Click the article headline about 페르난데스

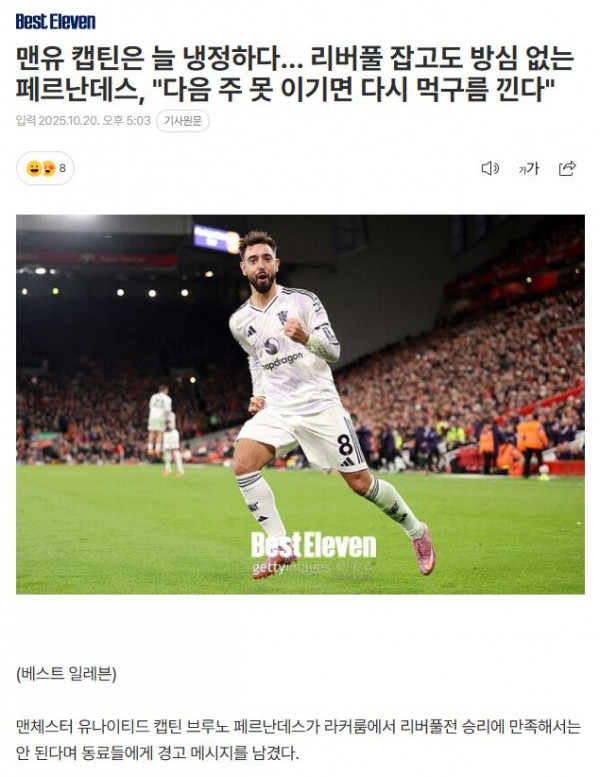(295, 74)
